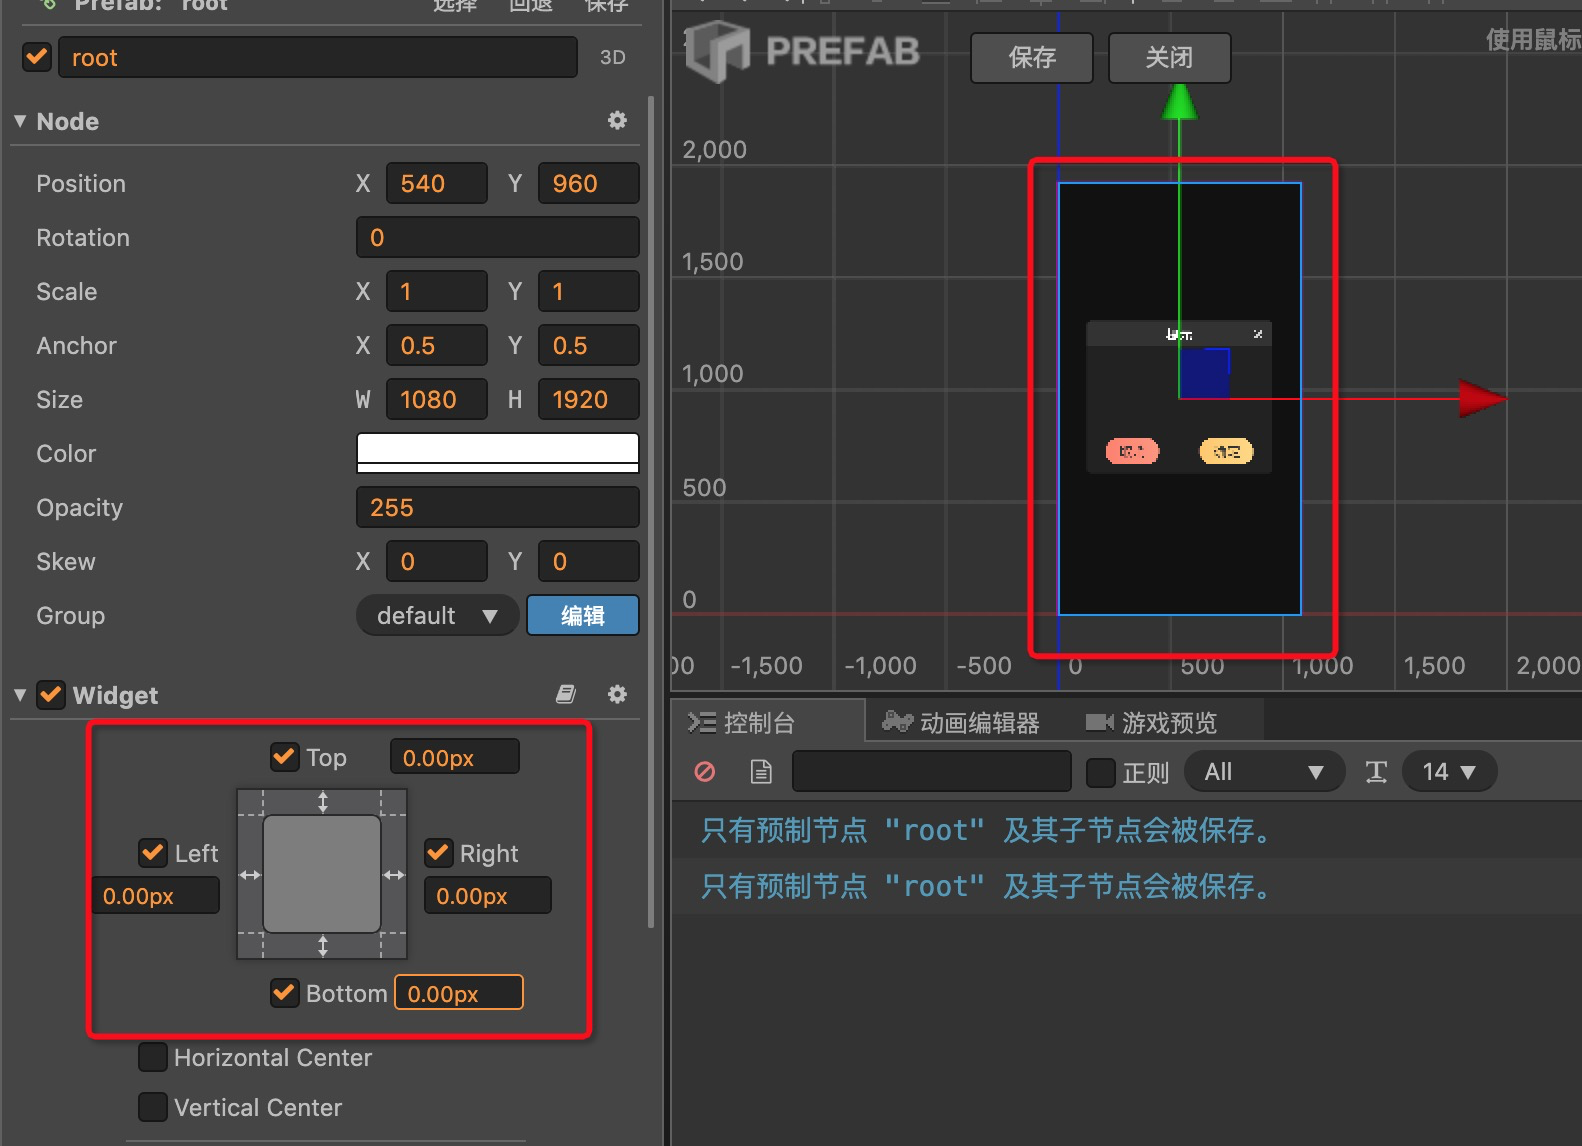Open the font size 14 dropdown

click(1450, 771)
